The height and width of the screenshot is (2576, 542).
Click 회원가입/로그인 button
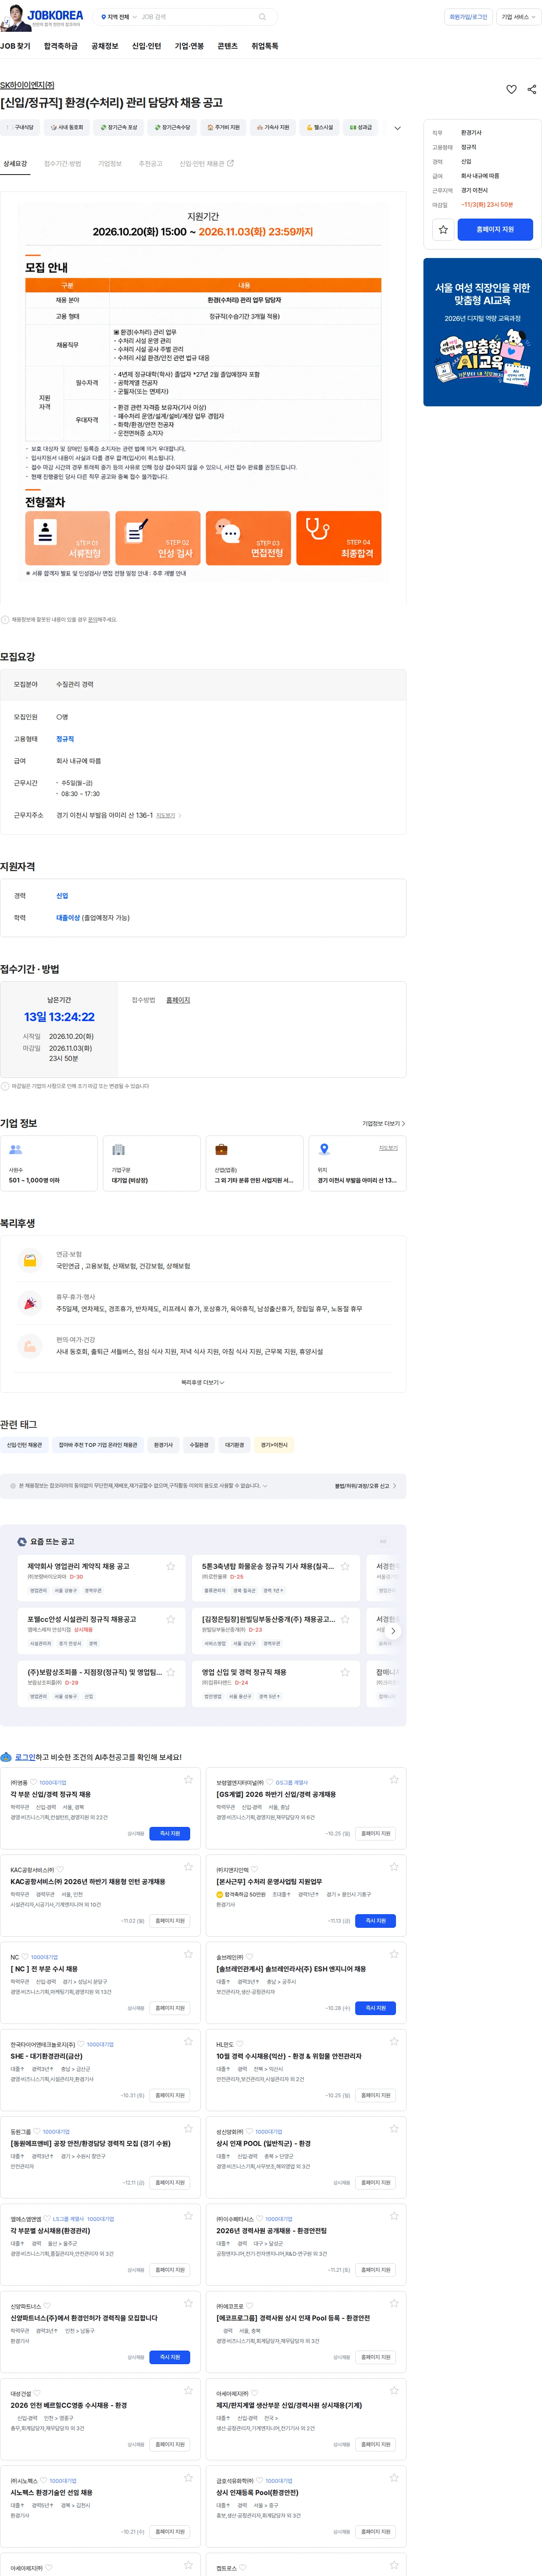click(468, 17)
